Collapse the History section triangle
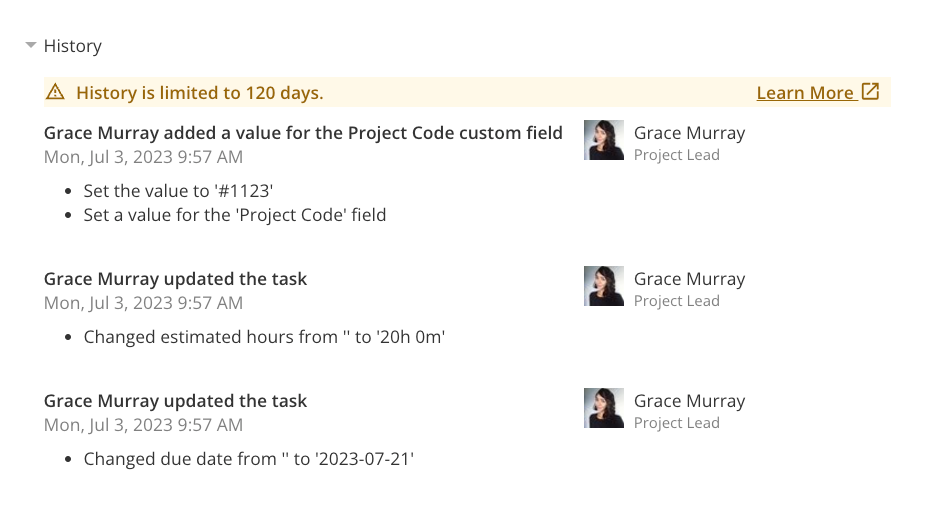935x507 pixels. 31,45
